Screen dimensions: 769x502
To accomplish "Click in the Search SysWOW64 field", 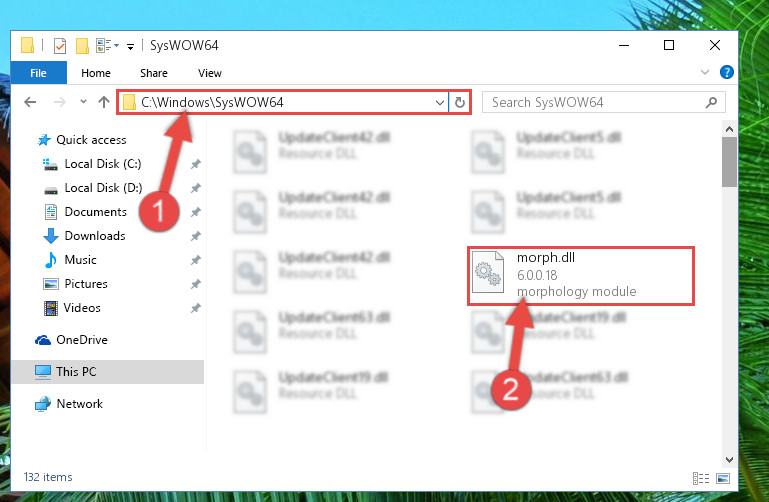I will (593, 102).
